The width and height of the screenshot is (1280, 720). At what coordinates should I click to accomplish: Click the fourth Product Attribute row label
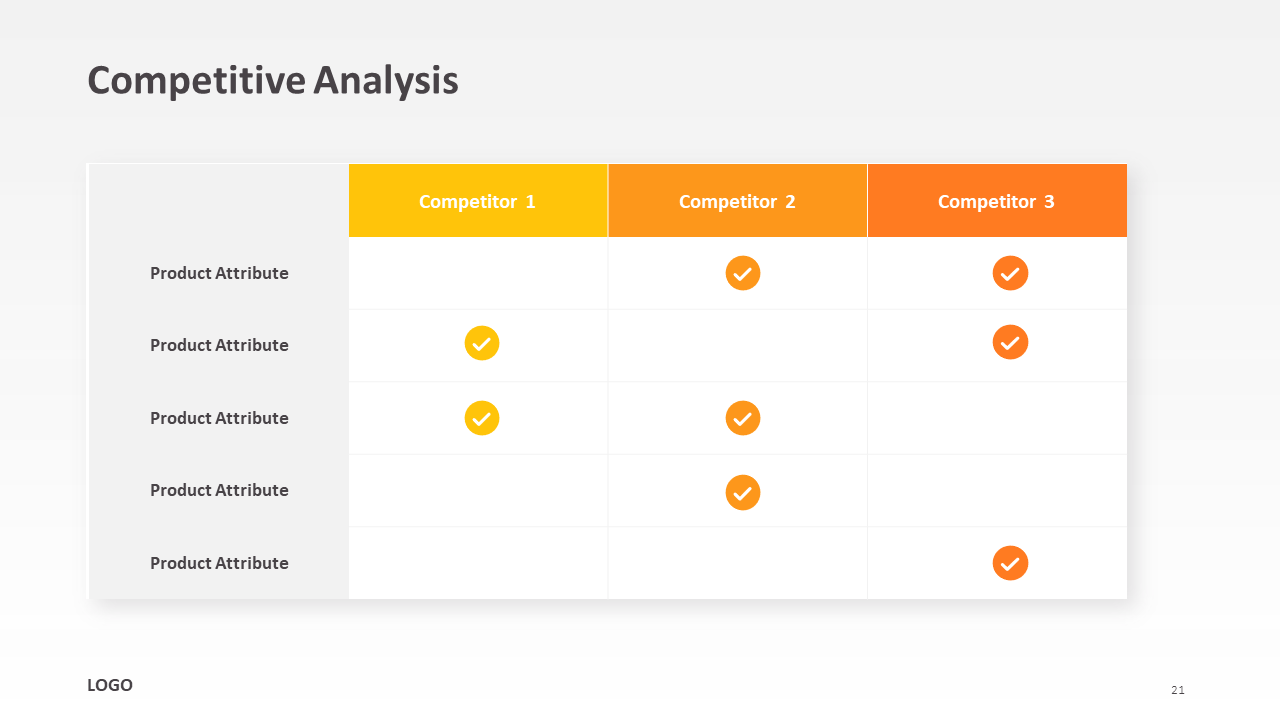click(219, 490)
